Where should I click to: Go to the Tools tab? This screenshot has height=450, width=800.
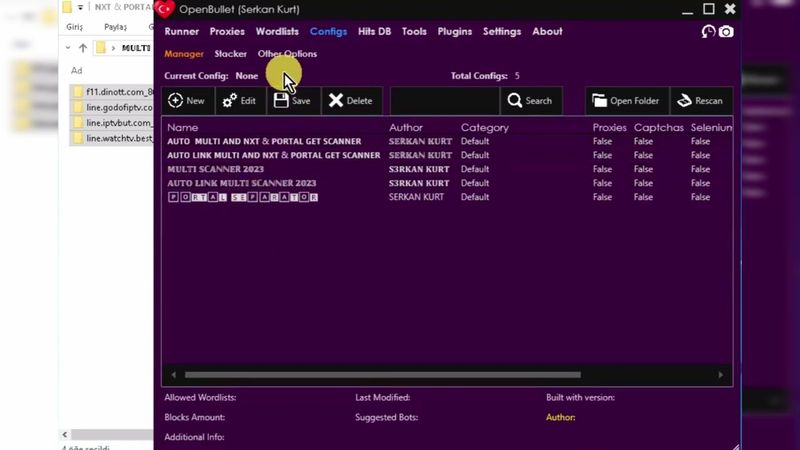(414, 32)
